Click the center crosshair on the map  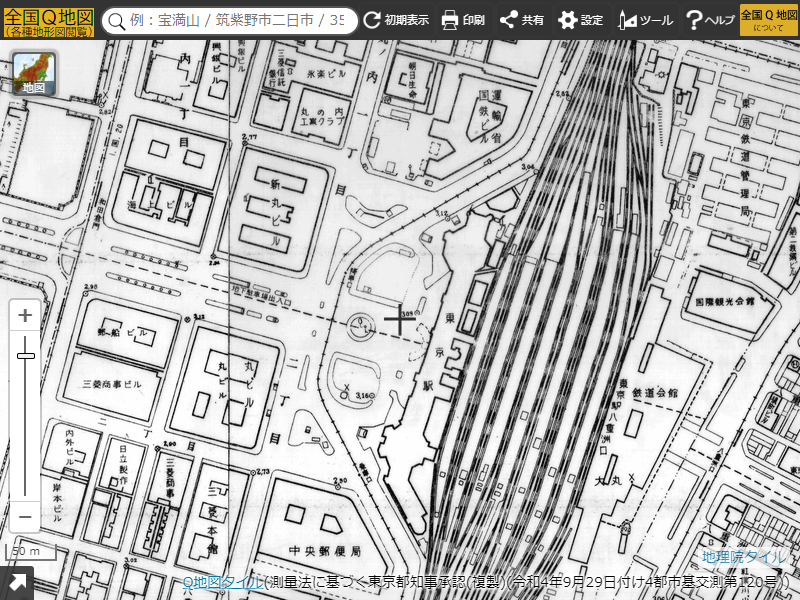[x=400, y=320]
